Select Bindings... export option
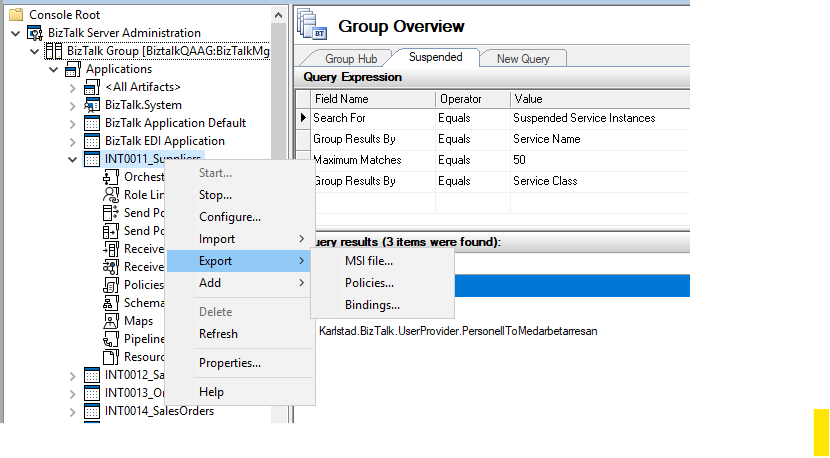Image resolution: width=830 pixels, height=458 pixels. [382, 306]
